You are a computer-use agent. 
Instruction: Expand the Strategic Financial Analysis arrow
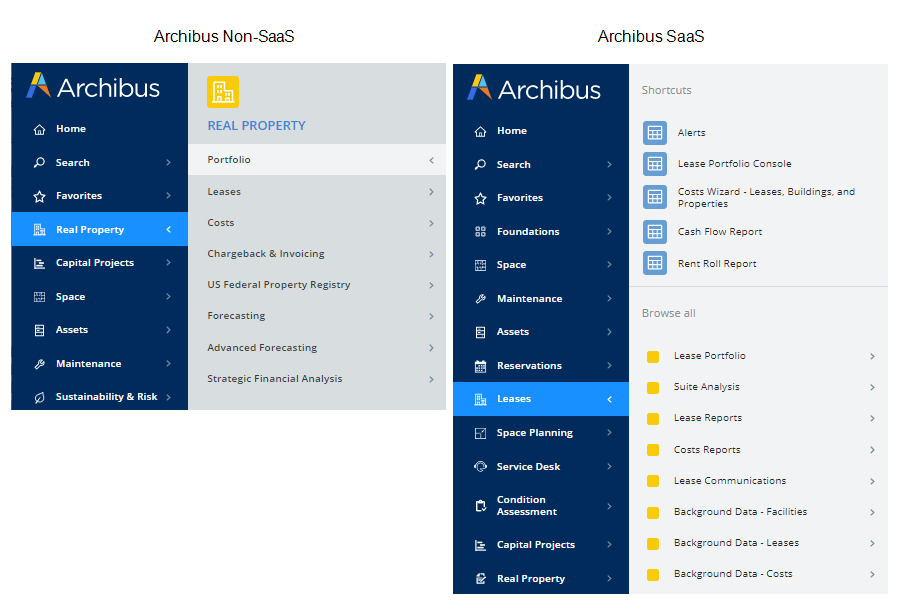[431, 380]
